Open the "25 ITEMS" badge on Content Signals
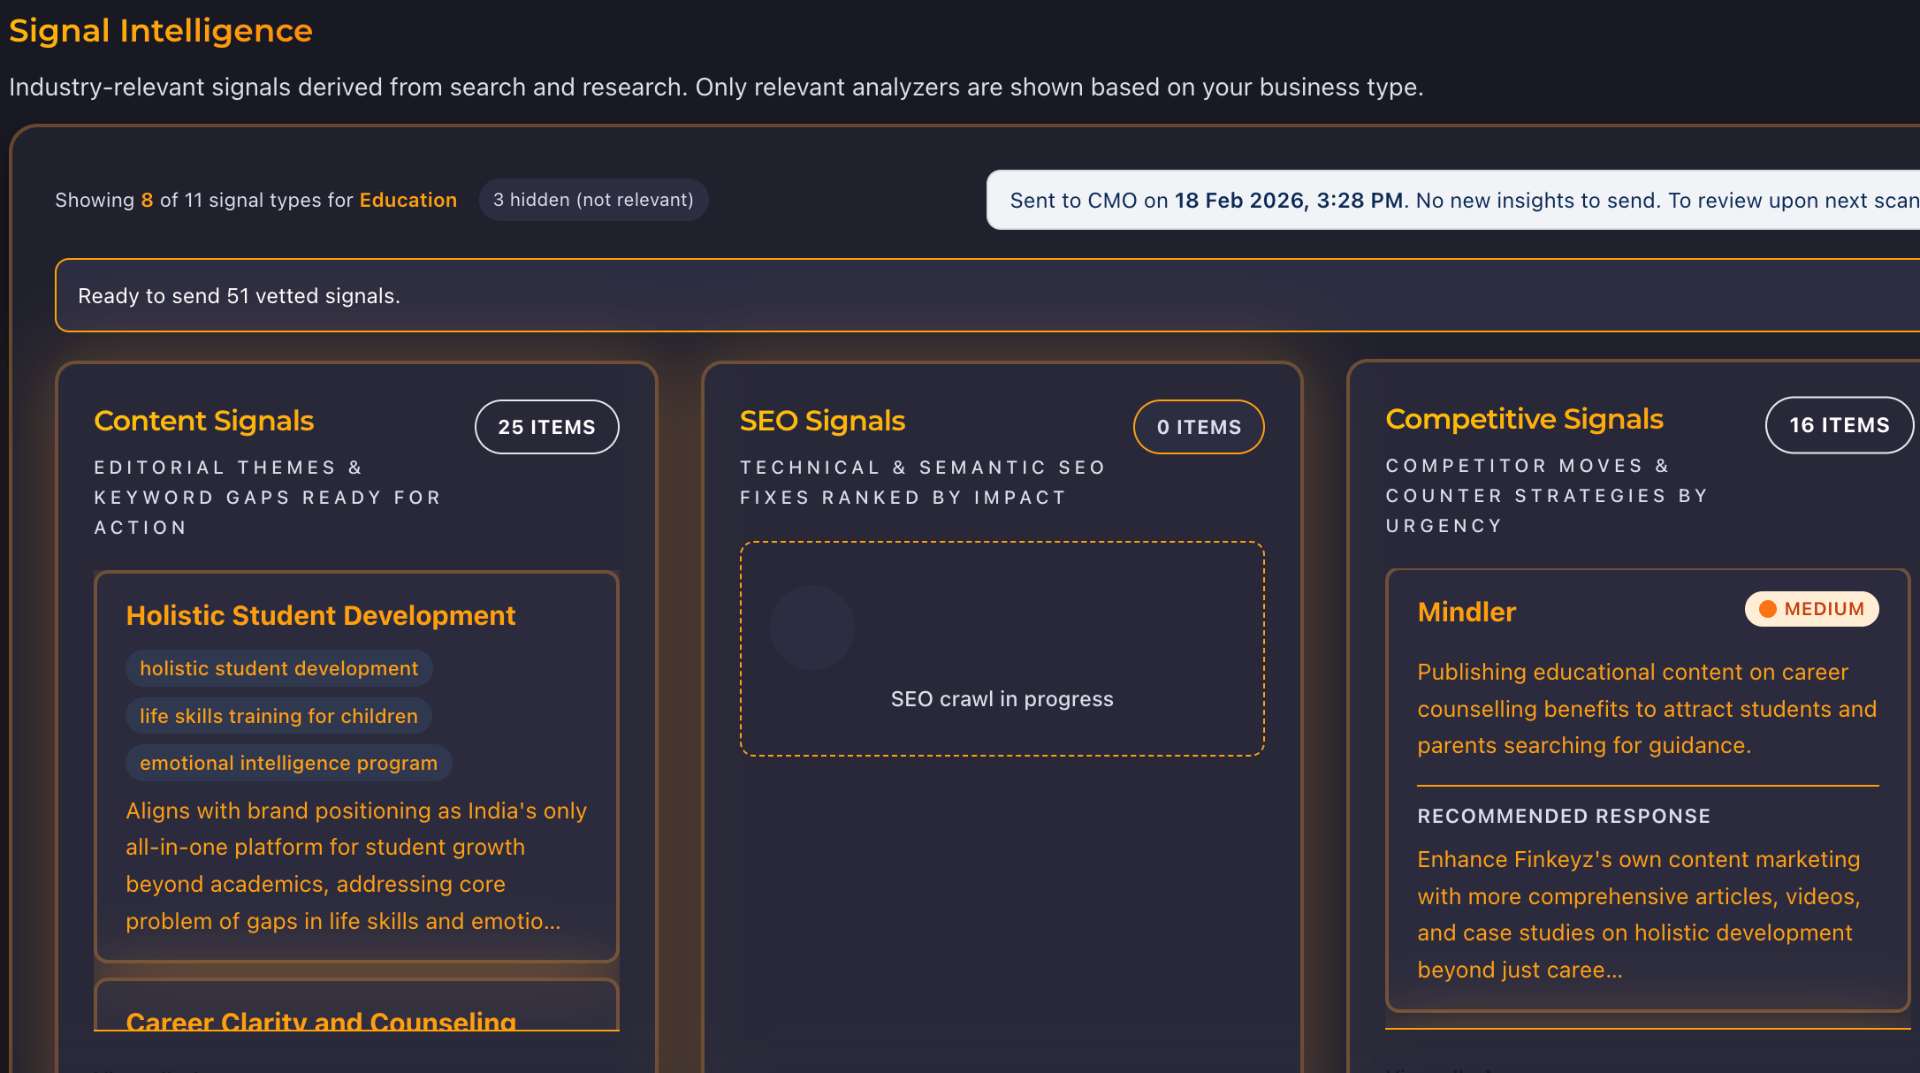The image size is (1920, 1073). (x=546, y=426)
